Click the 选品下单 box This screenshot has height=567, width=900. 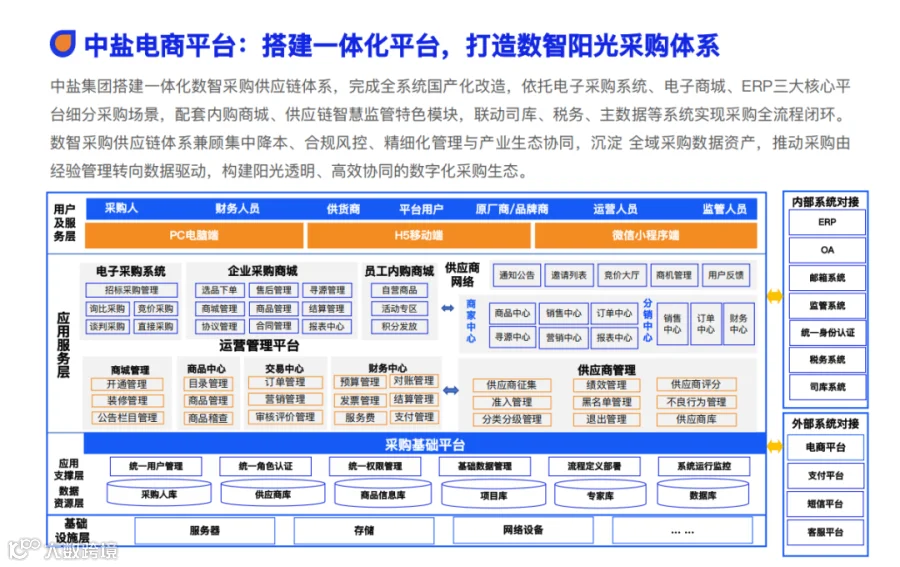[x=220, y=290]
